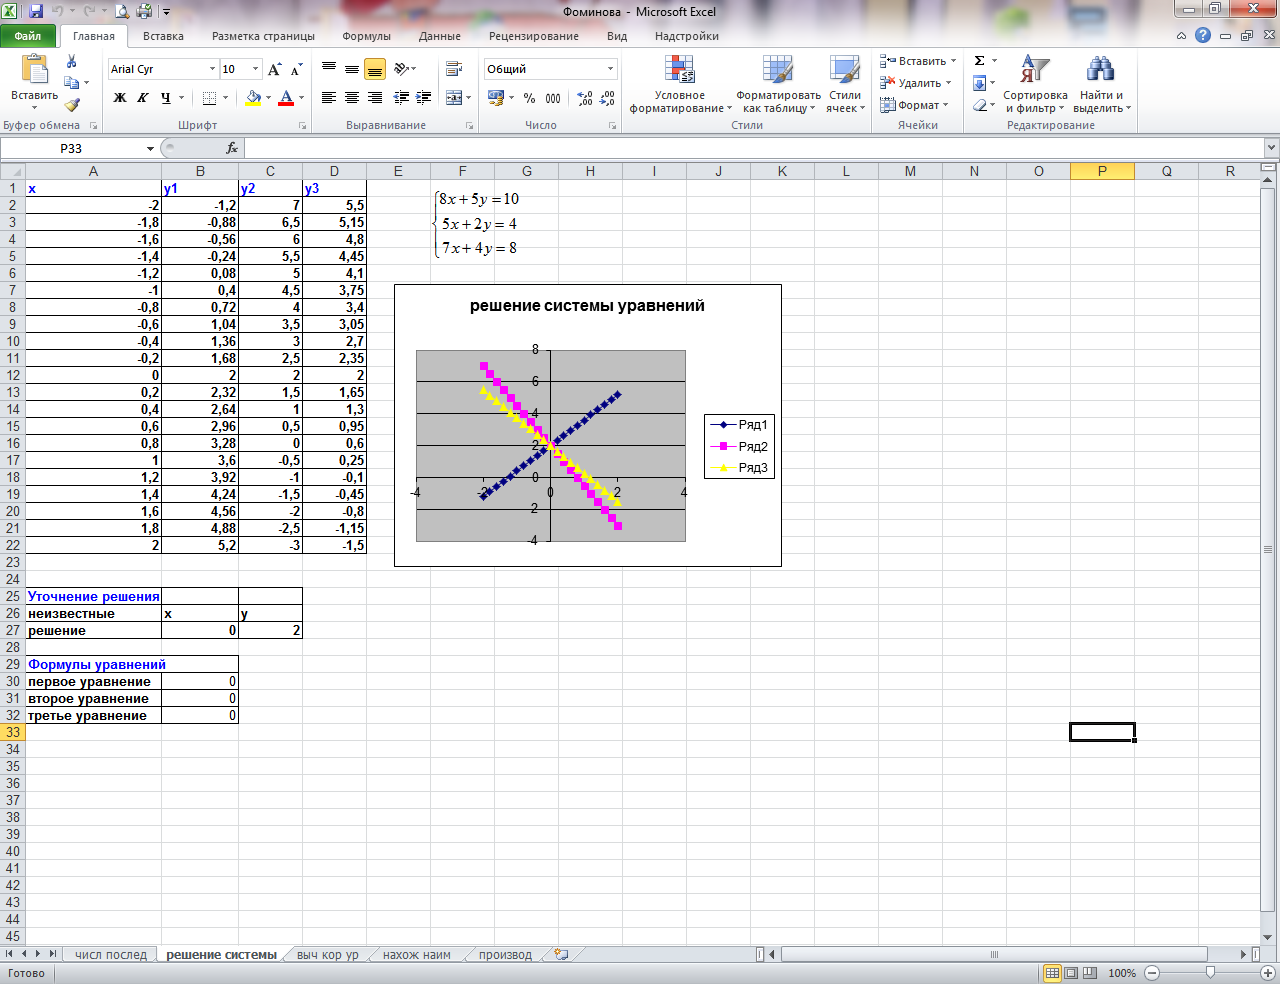Click the Merge and Center icon

click(455, 98)
